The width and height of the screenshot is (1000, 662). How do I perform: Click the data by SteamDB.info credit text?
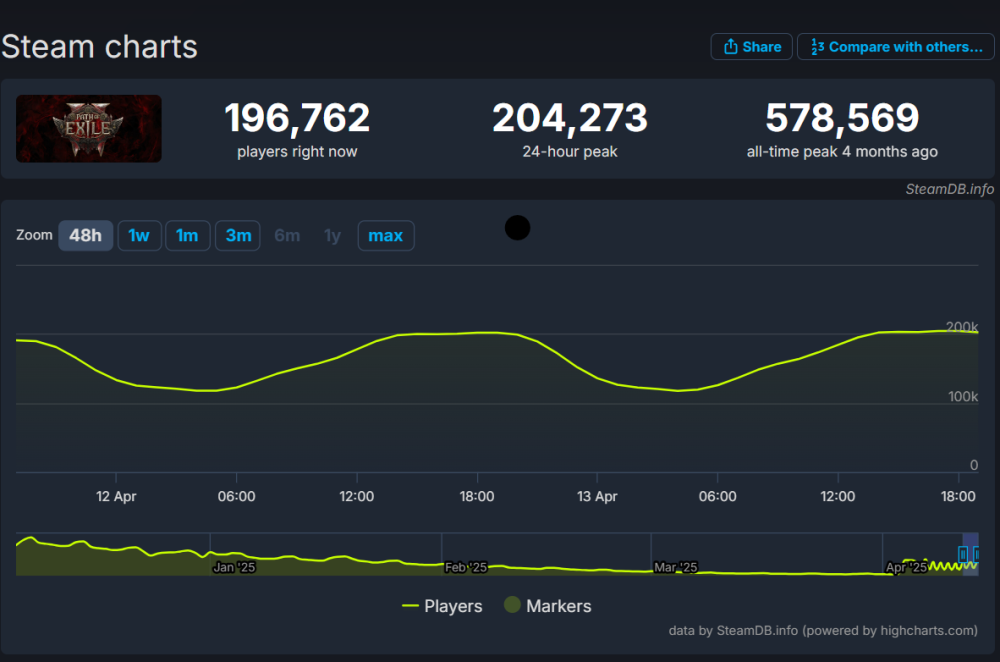(823, 631)
